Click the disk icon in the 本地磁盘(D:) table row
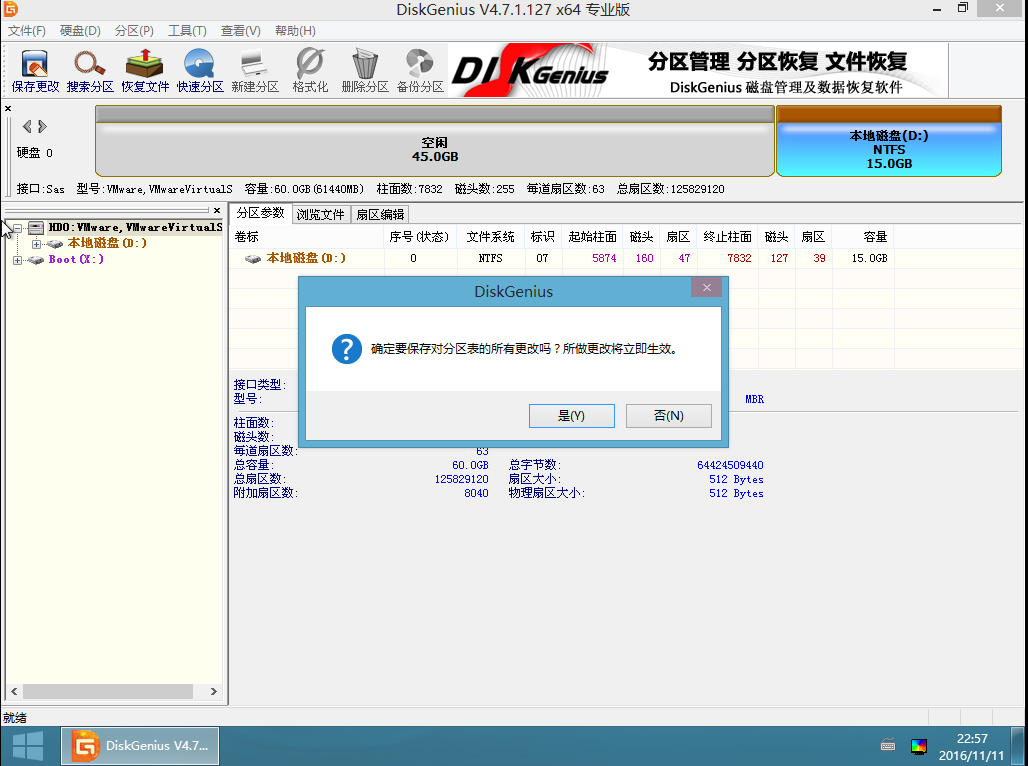 253,258
